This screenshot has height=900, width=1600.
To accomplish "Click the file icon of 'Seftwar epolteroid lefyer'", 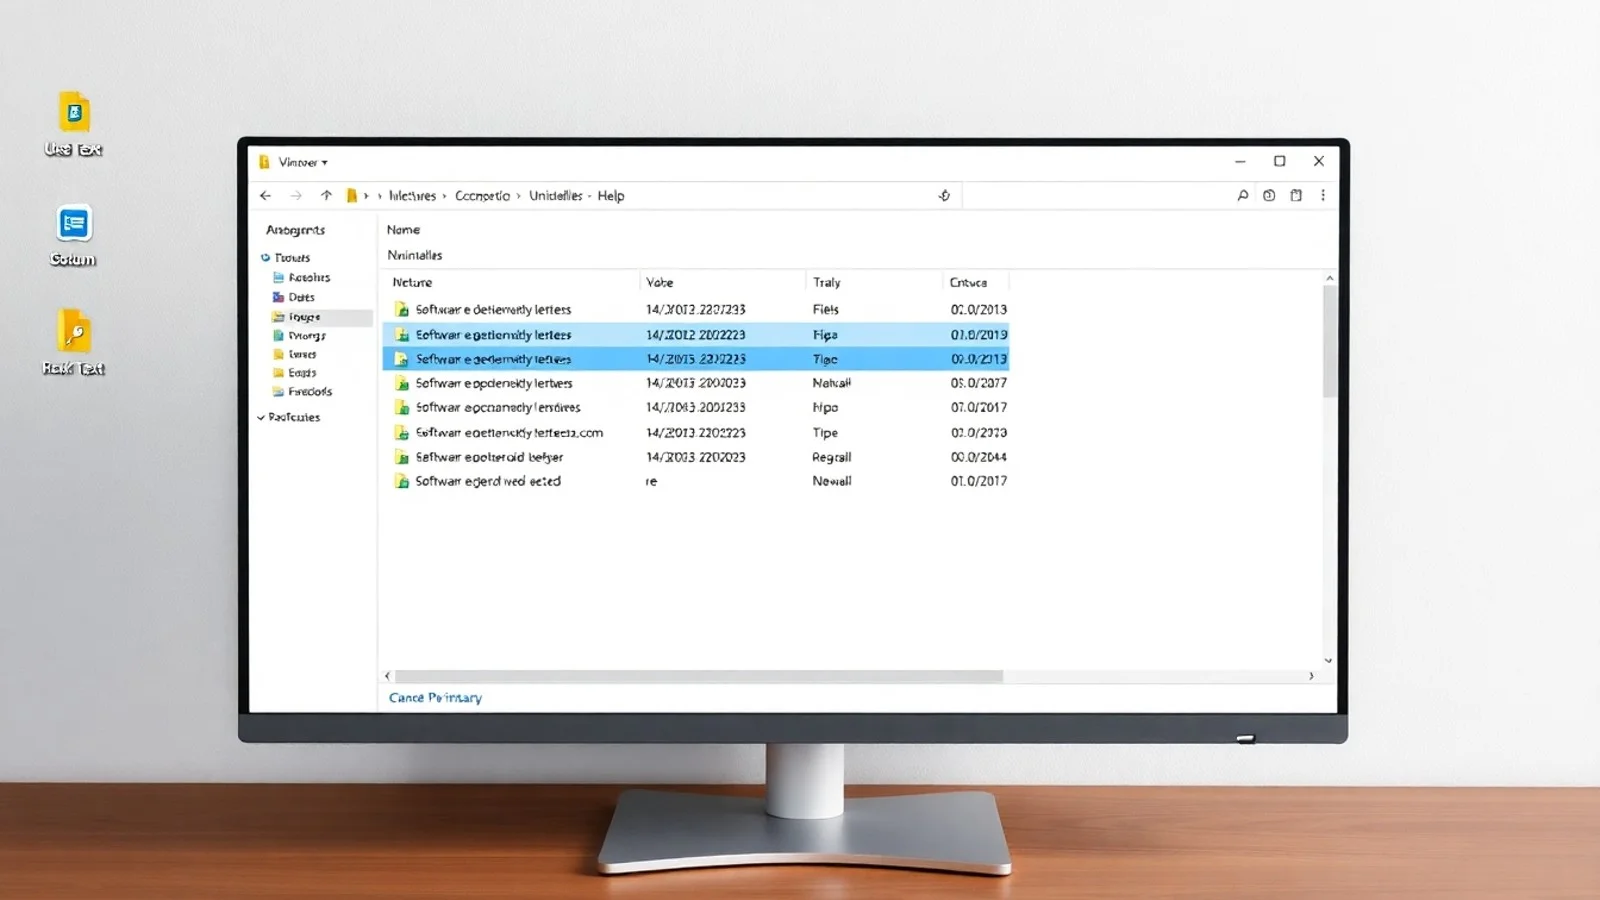I will (x=402, y=457).
